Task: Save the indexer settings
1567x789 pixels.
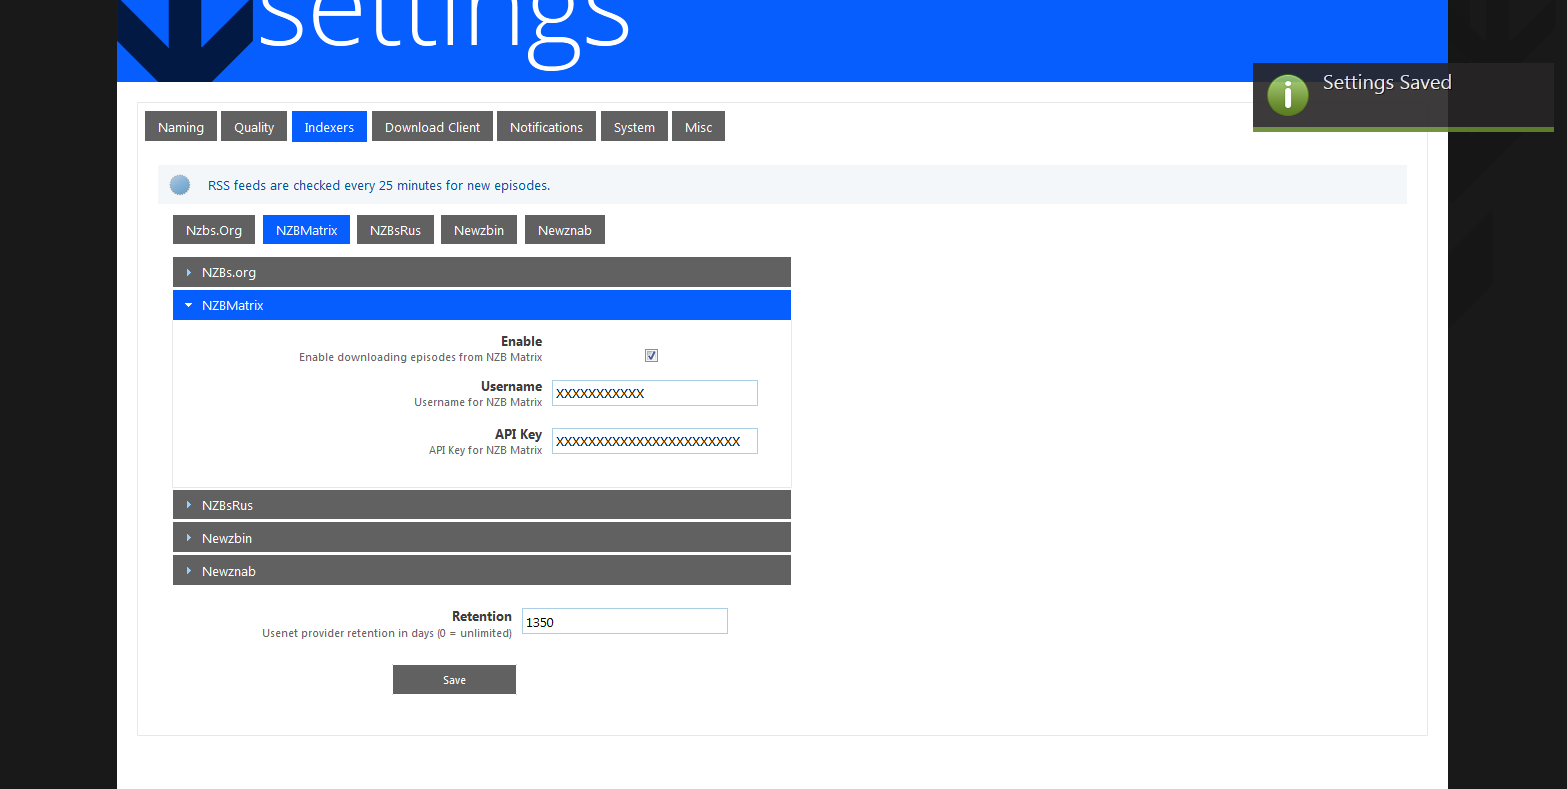Action: 454,680
